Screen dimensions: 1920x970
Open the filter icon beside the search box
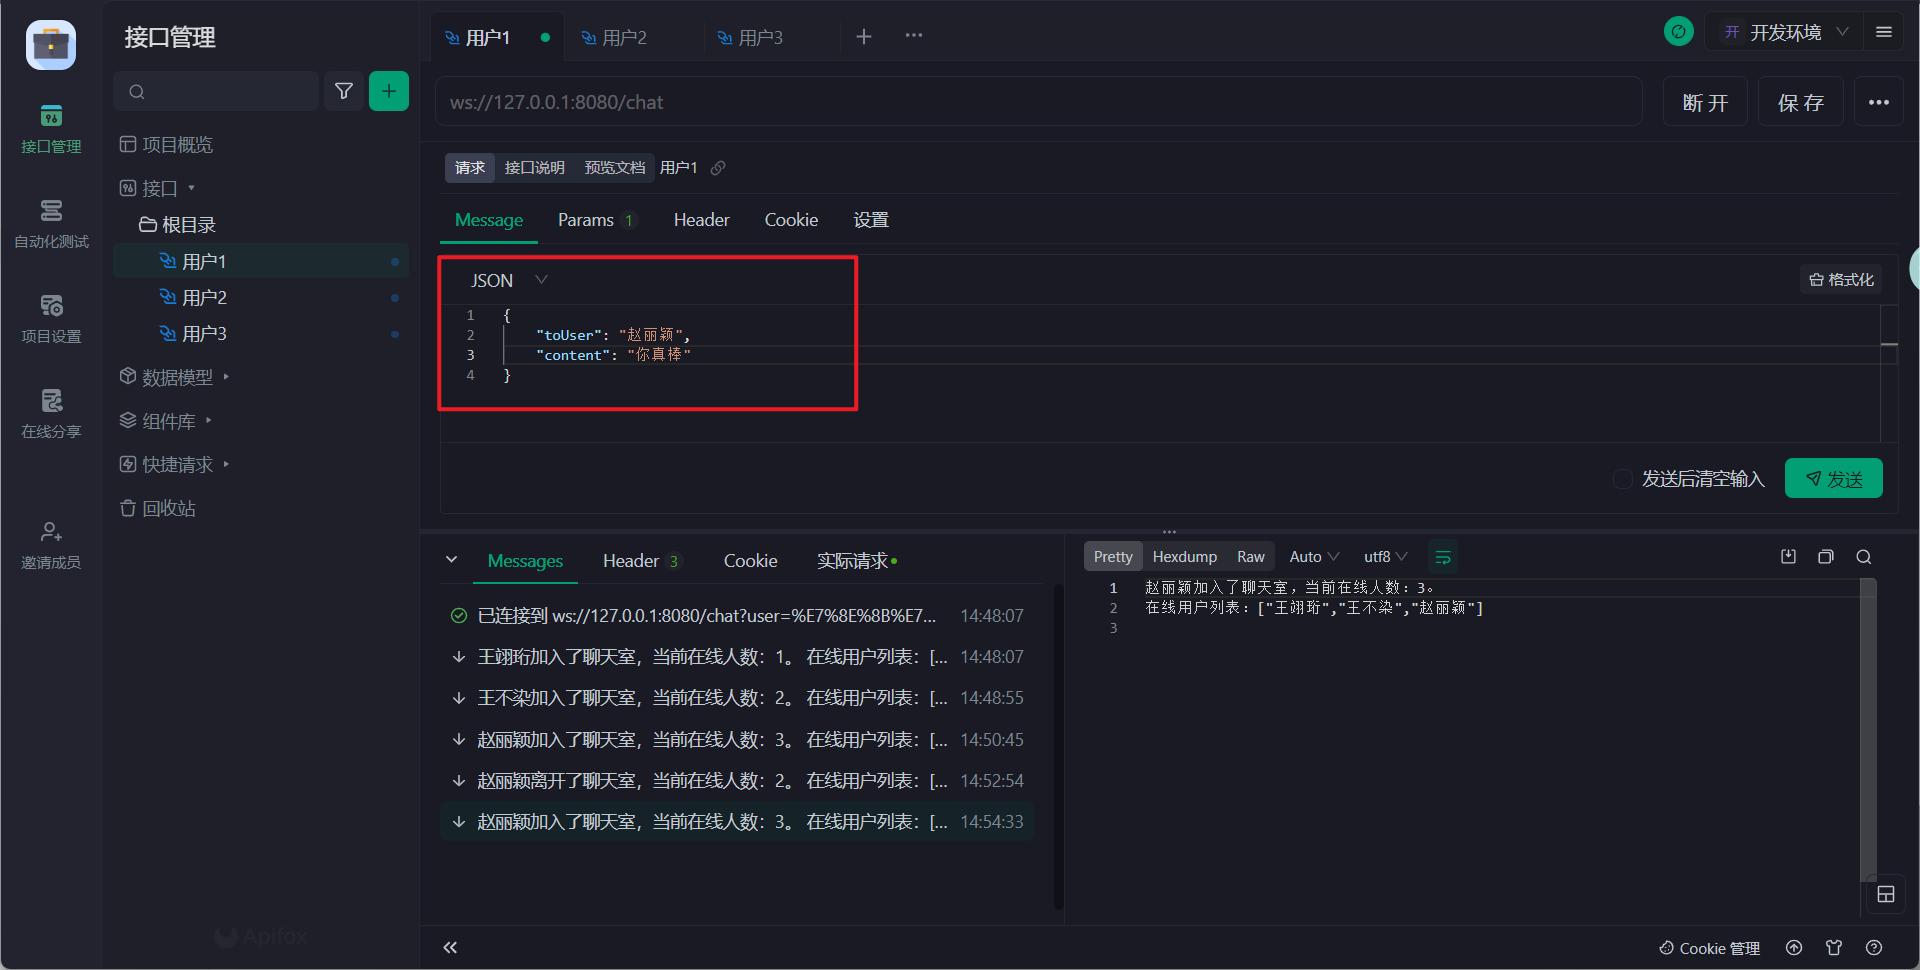(x=344, y=91)
